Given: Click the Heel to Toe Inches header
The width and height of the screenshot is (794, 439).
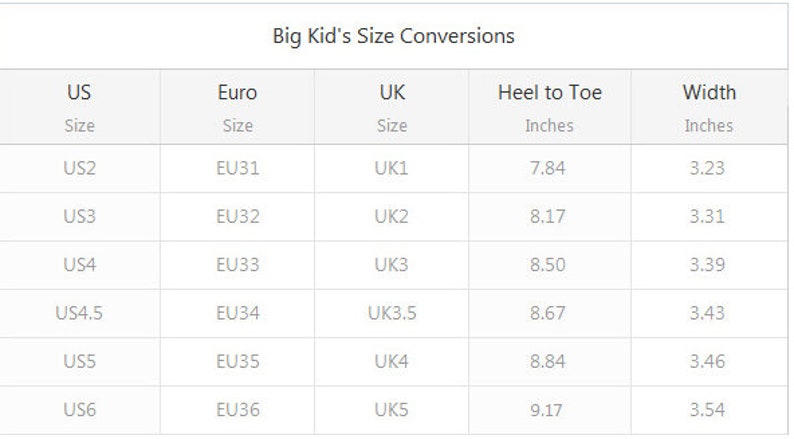Looking at the screenshot, I should (549, 107).
